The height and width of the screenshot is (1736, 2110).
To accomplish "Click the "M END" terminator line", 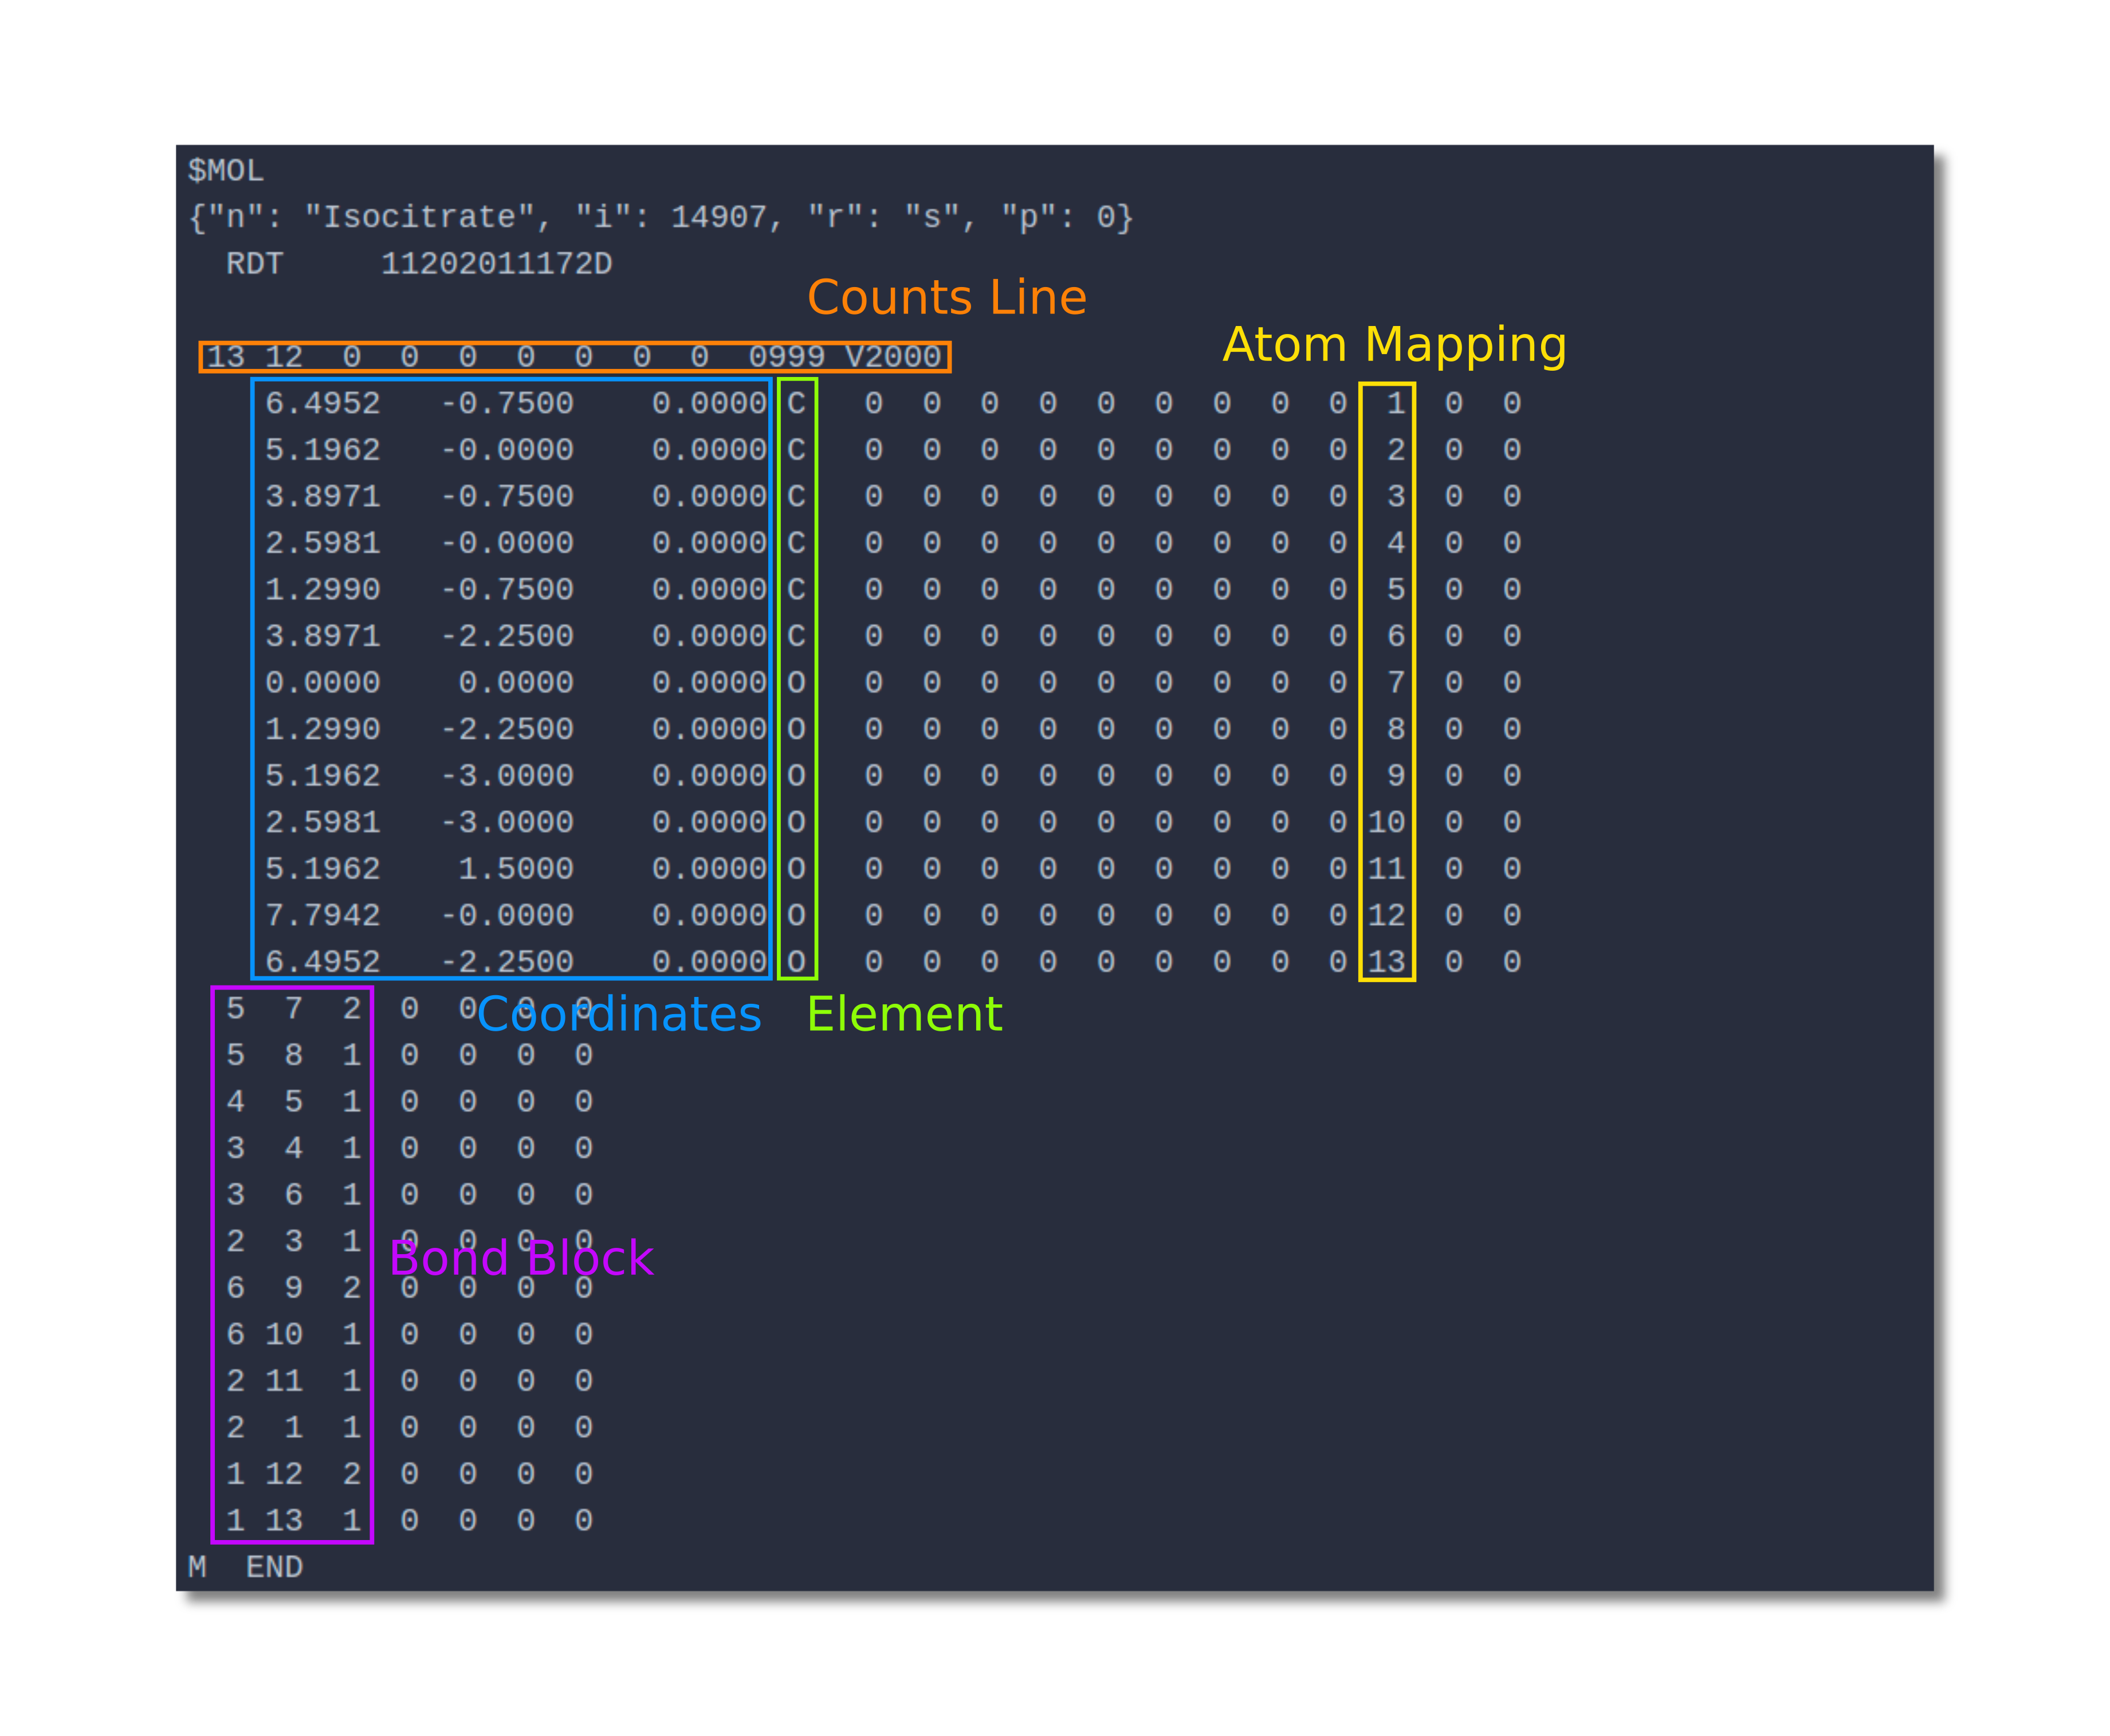I will pyautogui.click(x=246, y=1567).
